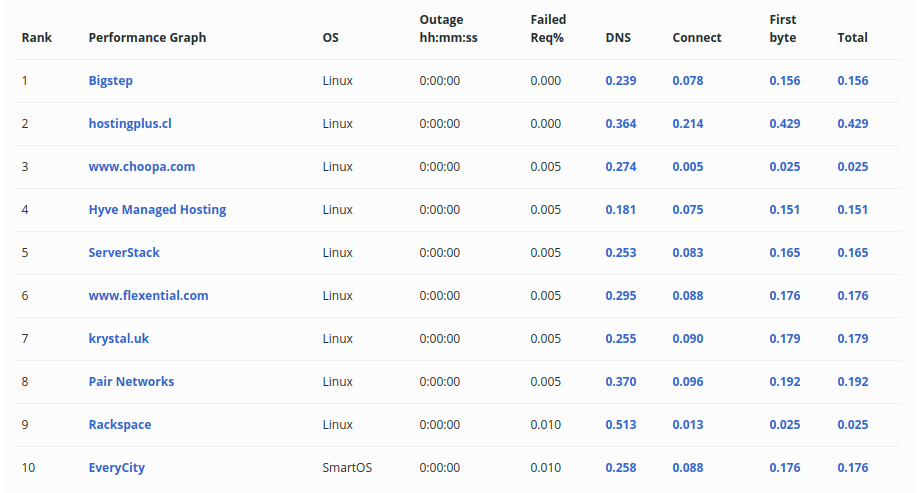The height and width of the screenshot is (493, 918).
Task: Click DNS value 0.370 for Pair Networks
Action: pos(621,382)
